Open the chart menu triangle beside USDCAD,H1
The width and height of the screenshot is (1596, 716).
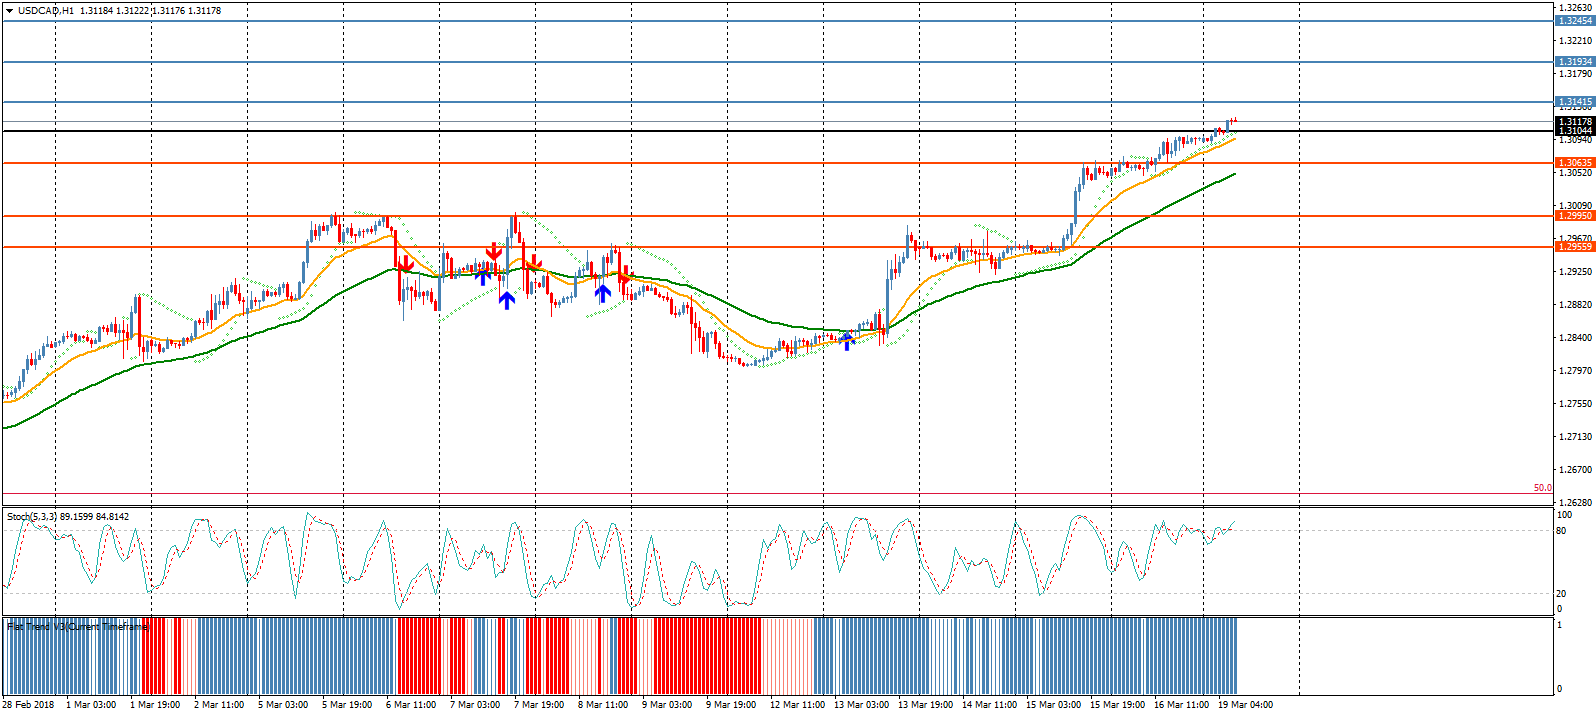9,11
